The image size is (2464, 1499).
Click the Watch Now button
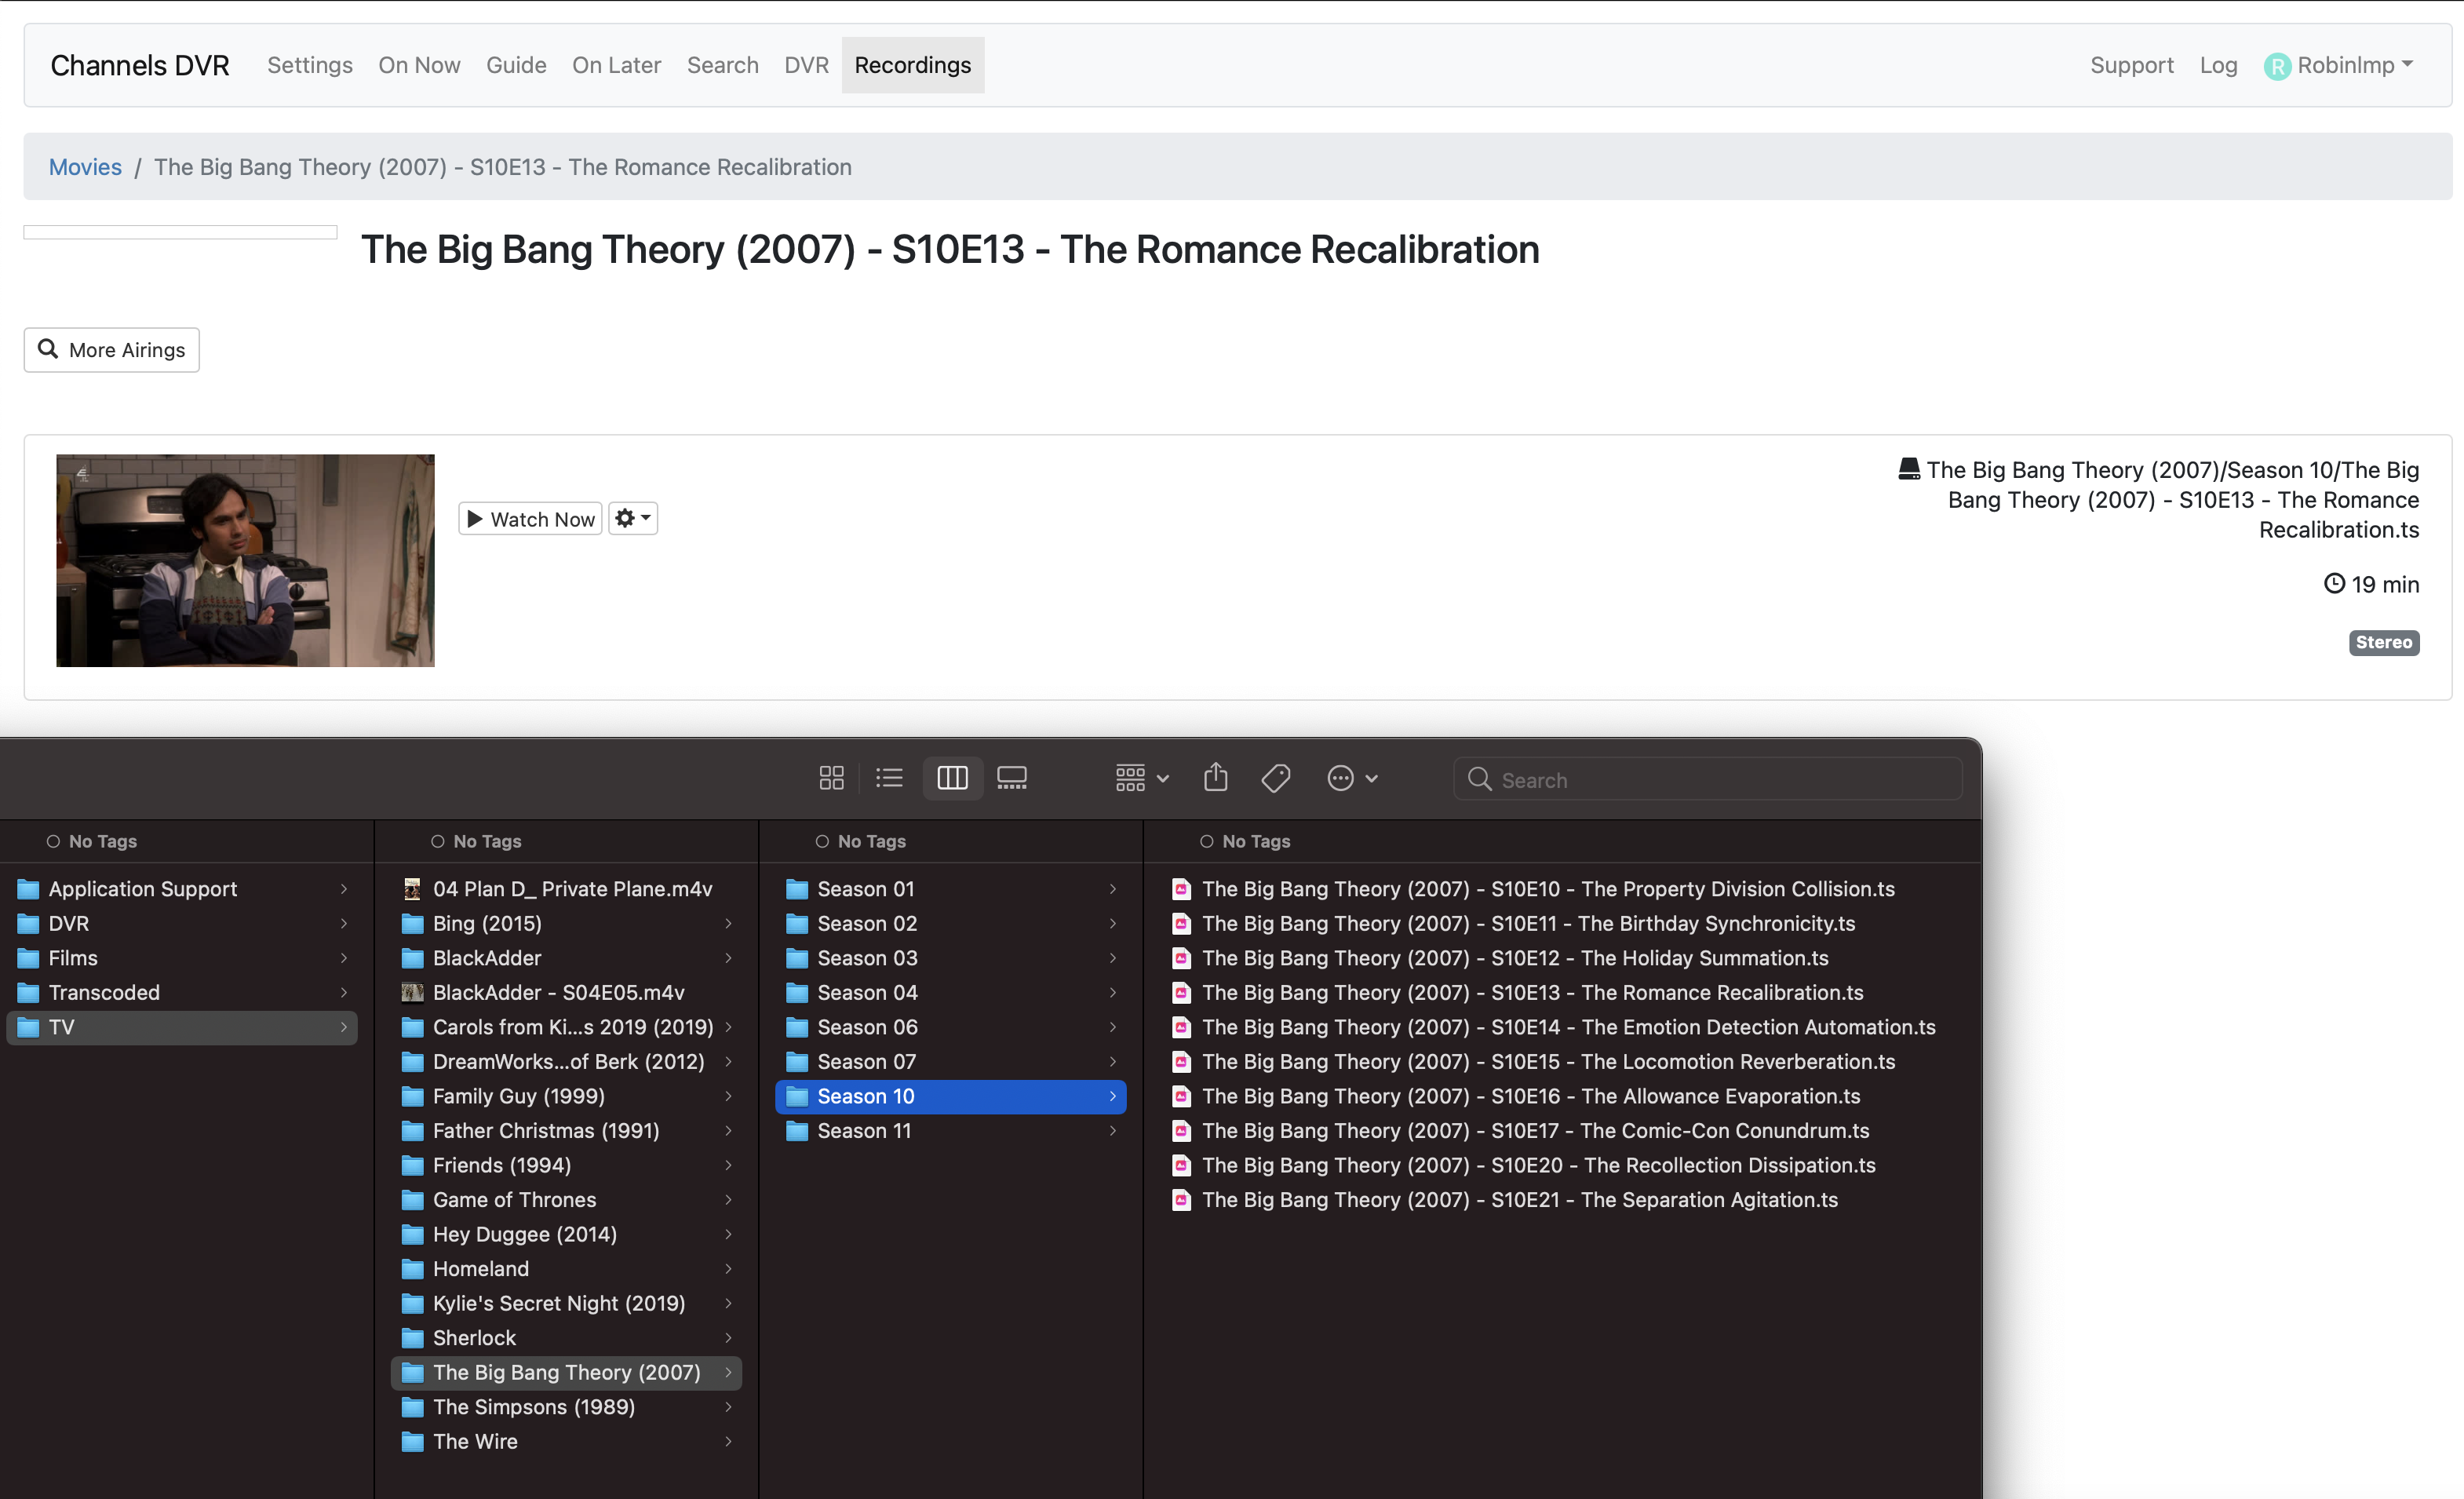click(x=530, y=519)
